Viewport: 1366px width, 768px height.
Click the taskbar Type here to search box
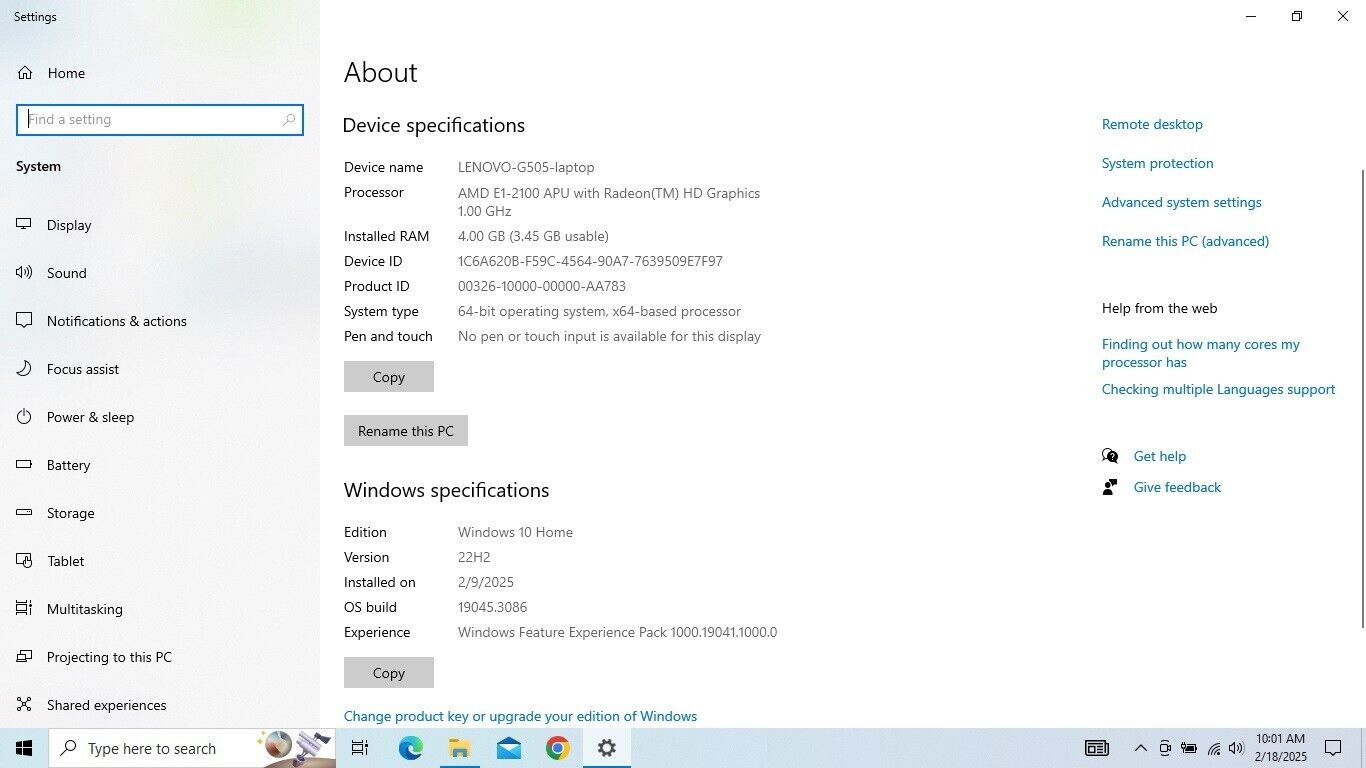[x=192, y=748]
